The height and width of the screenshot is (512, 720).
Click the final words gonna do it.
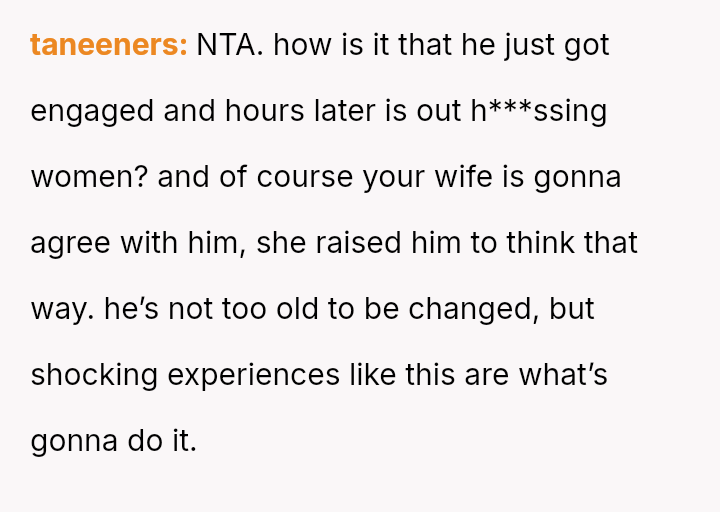point(113,441)
